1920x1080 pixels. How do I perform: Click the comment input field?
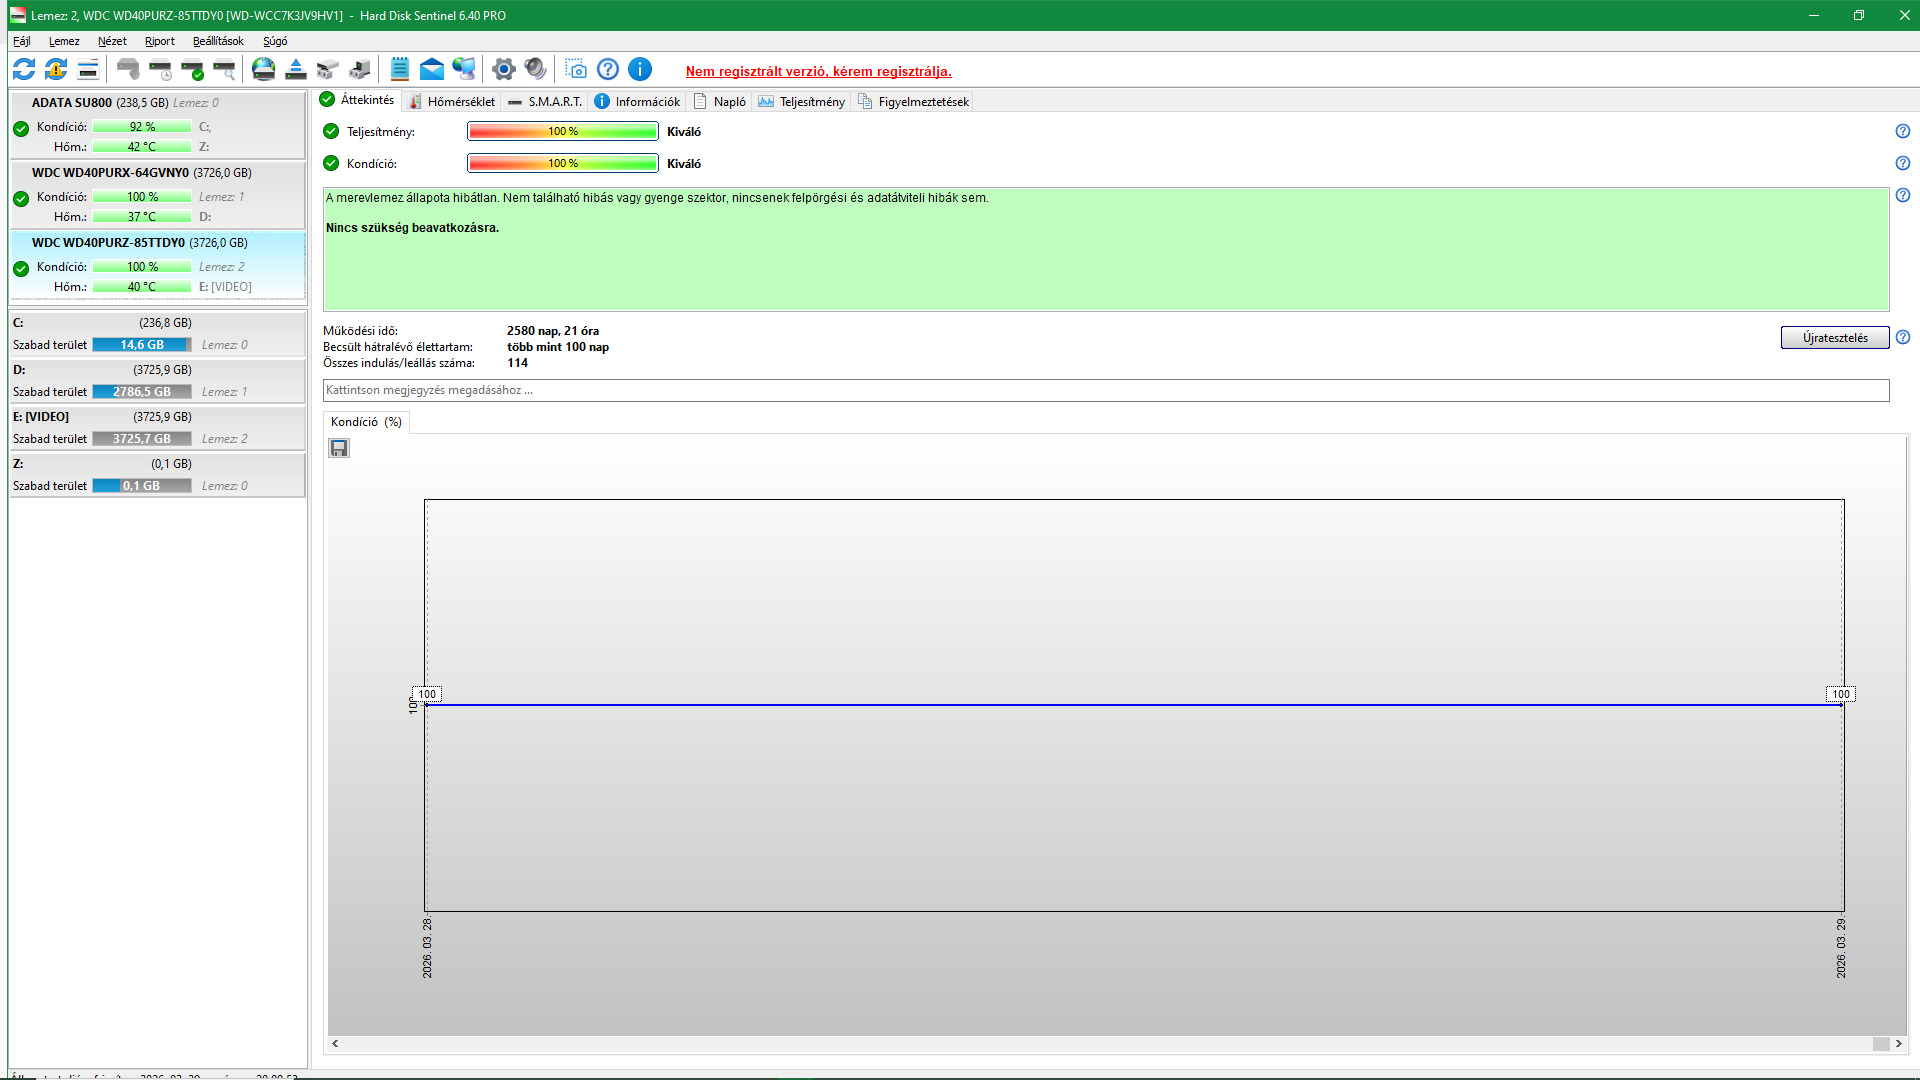click(1105, 390)
